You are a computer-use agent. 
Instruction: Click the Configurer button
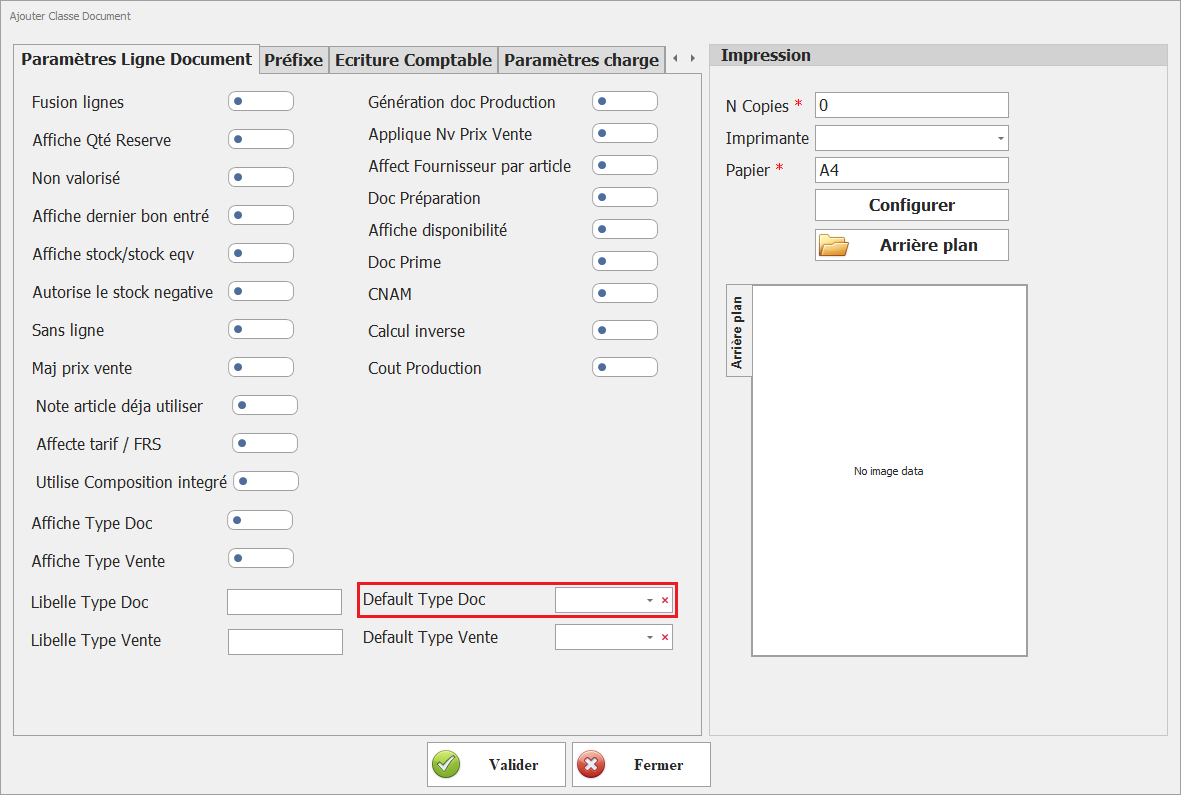tap(911, 205)
